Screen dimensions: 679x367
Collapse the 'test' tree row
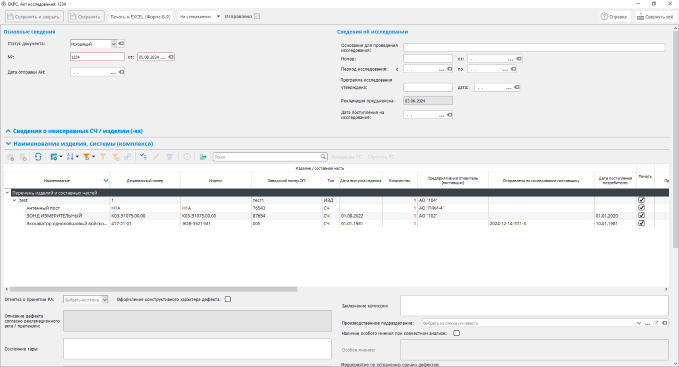tap(14, 200)
